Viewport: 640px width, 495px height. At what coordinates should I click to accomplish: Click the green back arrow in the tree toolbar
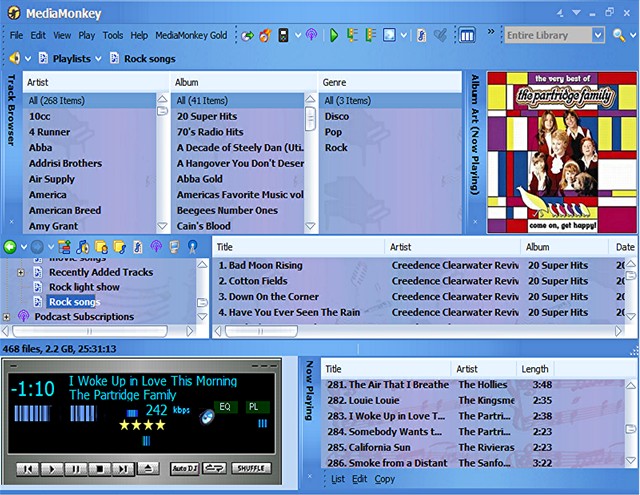[x=10, y=246]
